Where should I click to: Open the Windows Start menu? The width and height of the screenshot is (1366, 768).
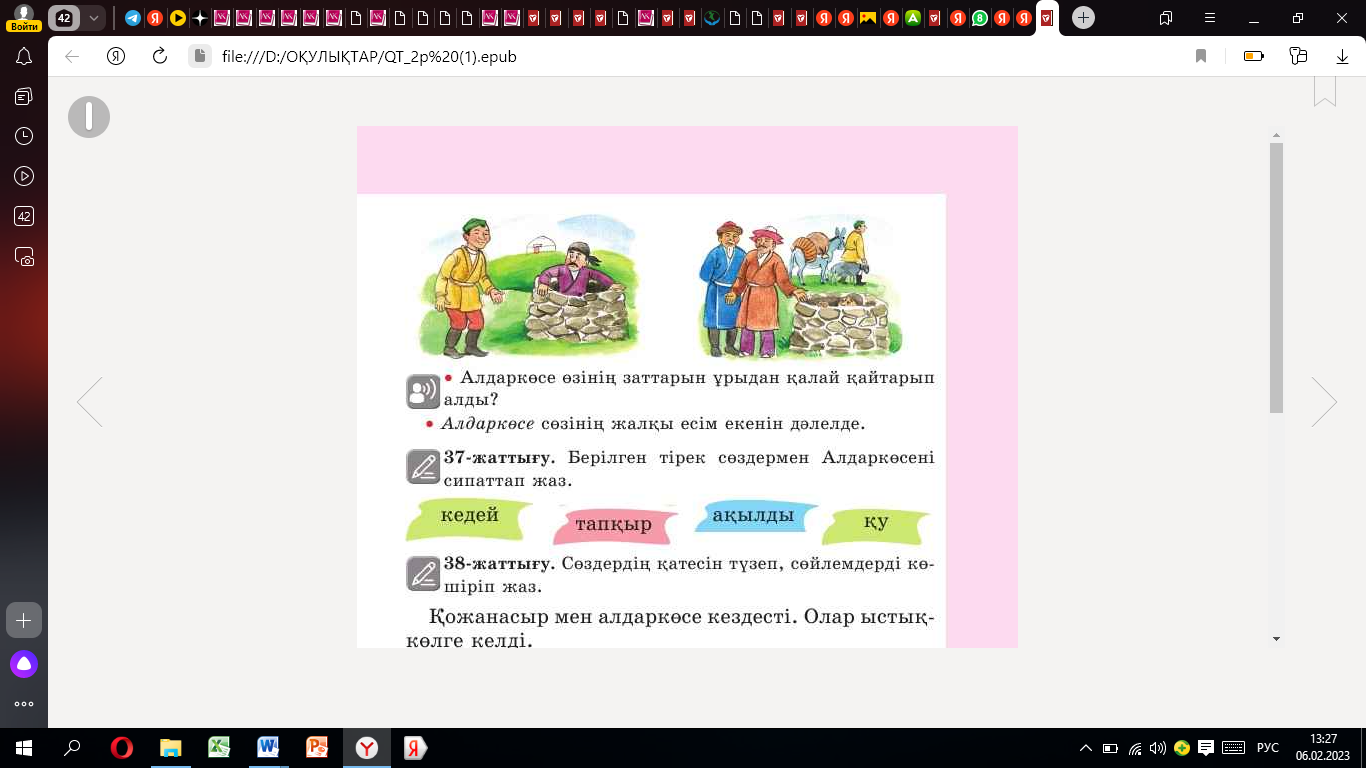pyautogui.click(x=24, y=748)
